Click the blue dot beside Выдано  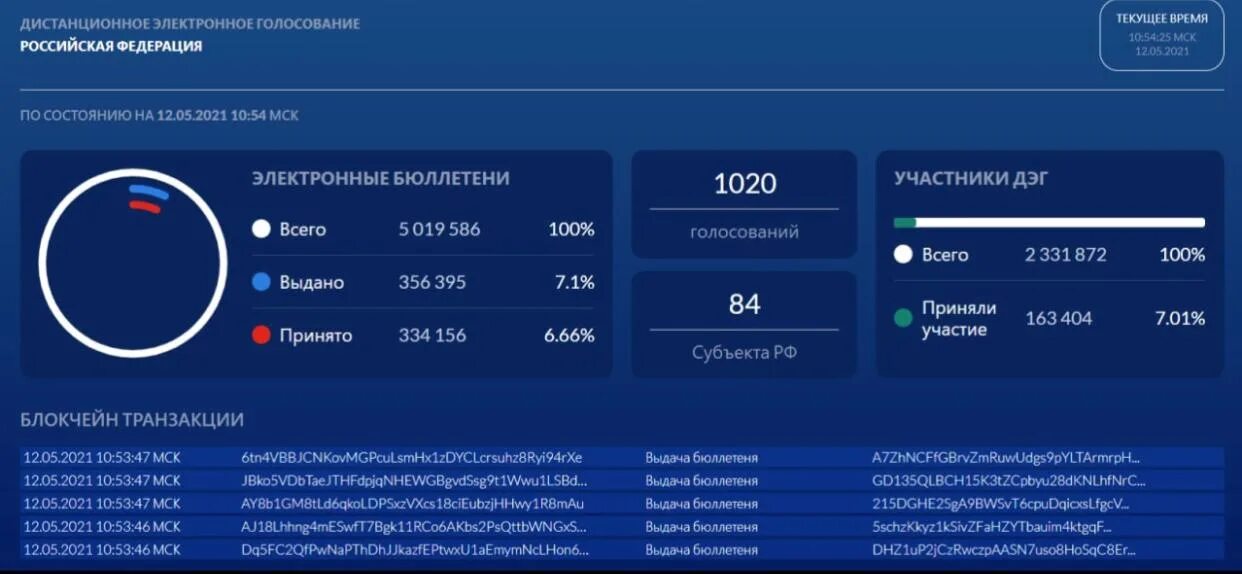pos(261,282)
